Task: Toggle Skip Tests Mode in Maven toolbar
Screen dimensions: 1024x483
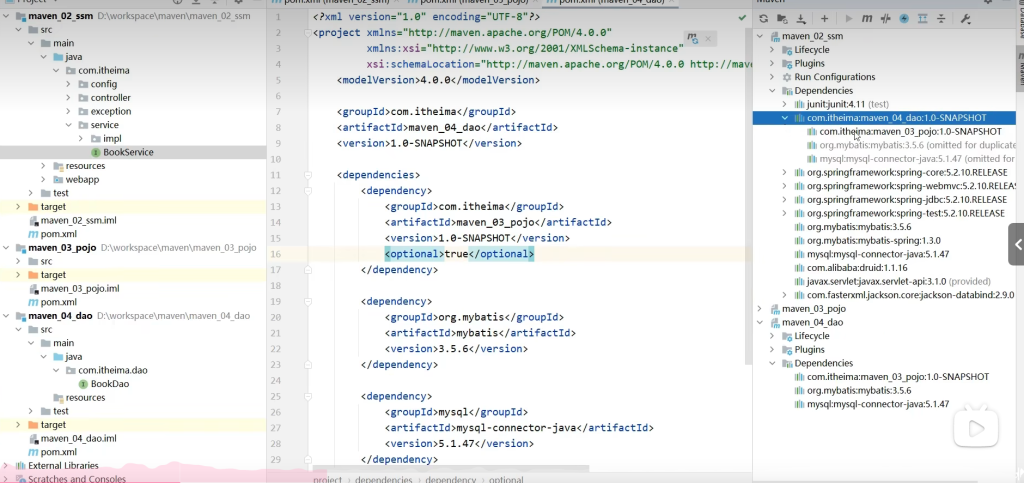Action: (903, 18)
